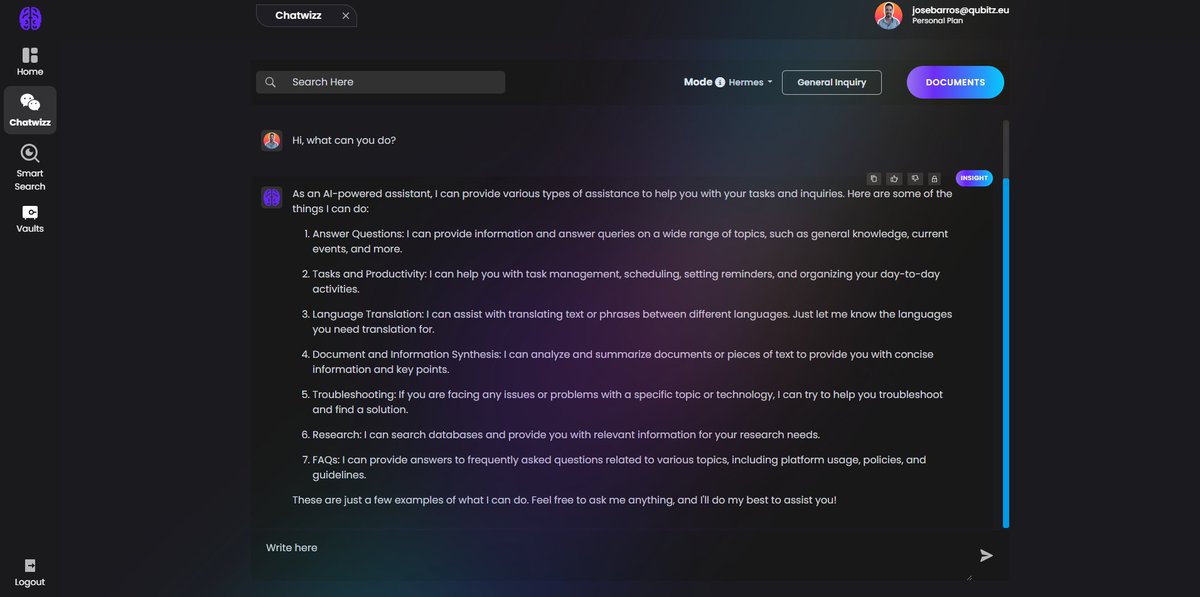This screenshot has height=597, width=1200.
Task: Focus the Write here message box
Action: pyautogui.click(x=612, y=554)
